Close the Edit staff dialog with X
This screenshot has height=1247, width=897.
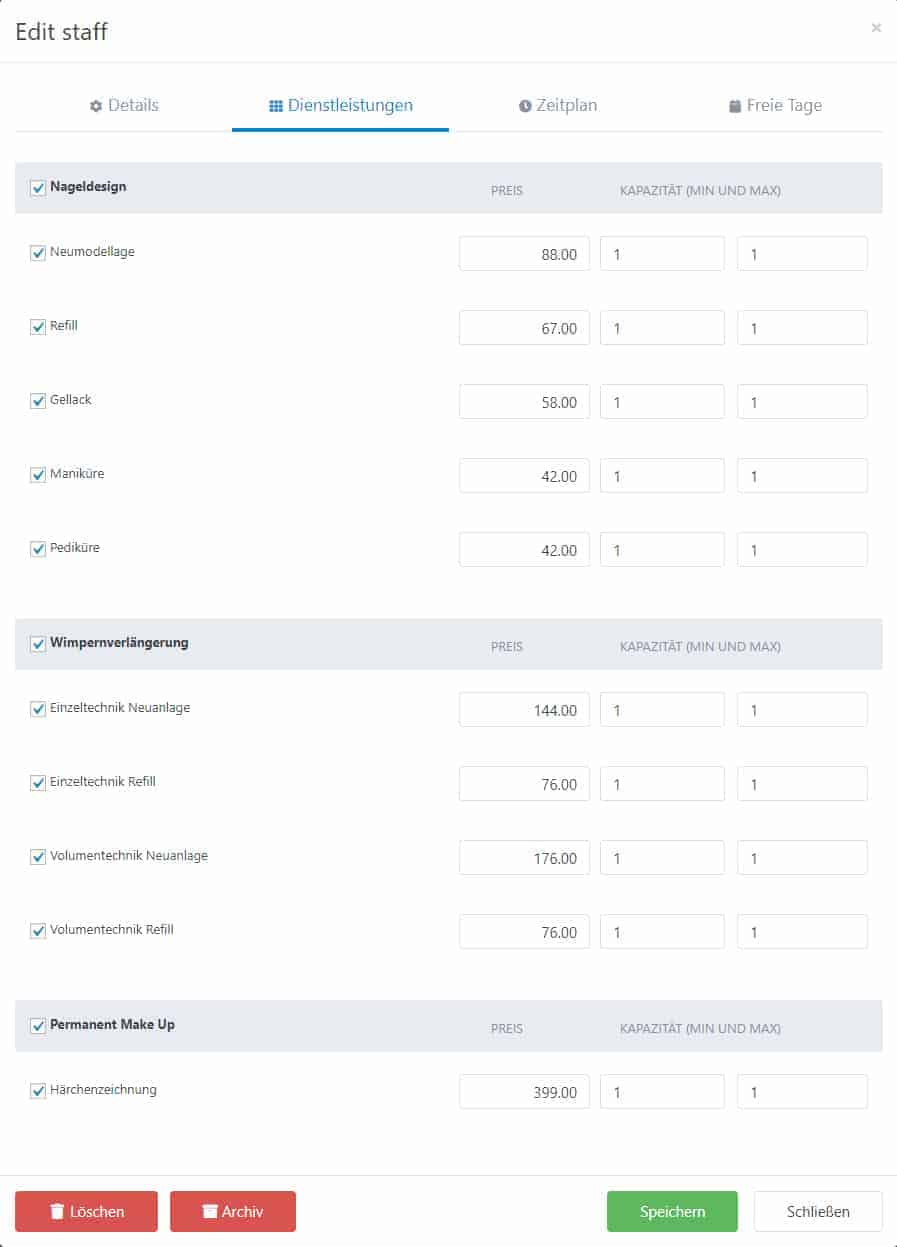pos(876,28)
